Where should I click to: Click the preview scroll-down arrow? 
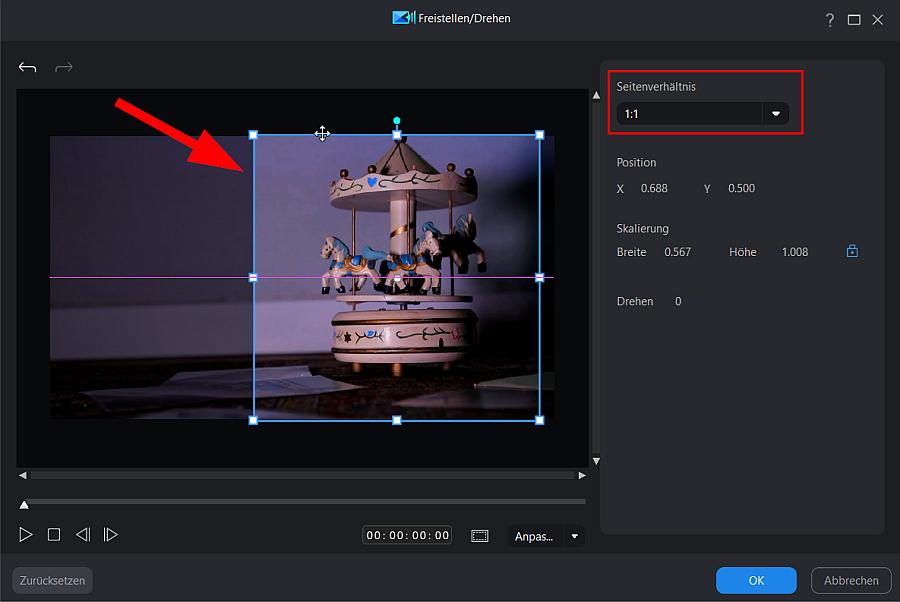596,461
